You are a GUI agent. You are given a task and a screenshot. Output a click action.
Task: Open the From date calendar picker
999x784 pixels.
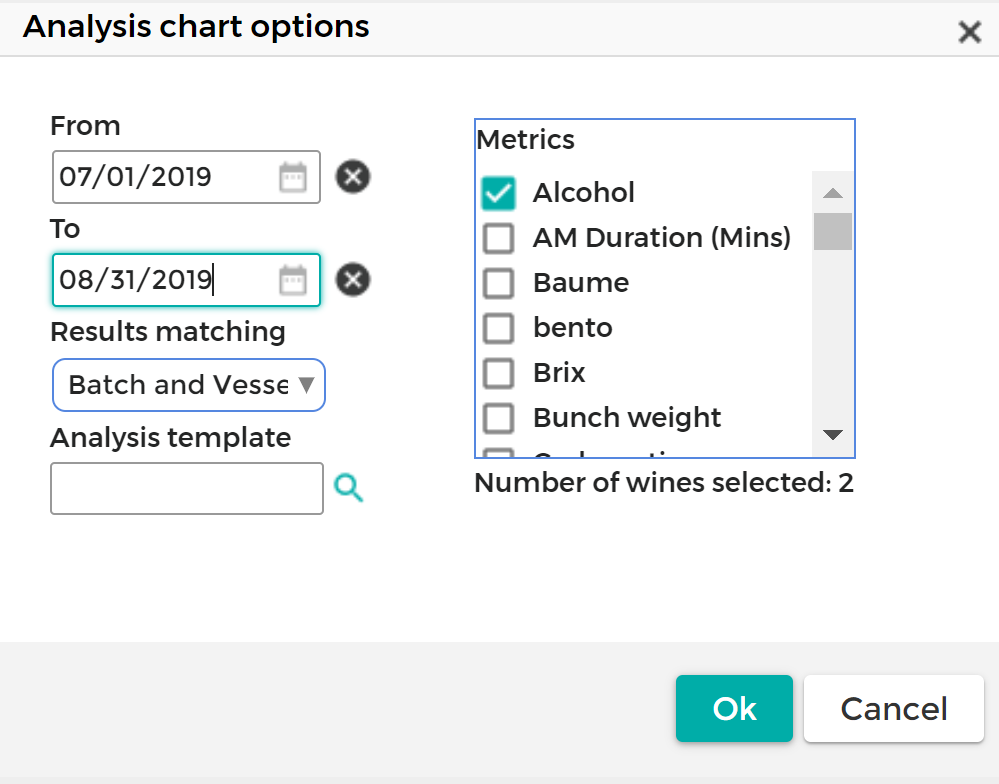(x=292, y=177)
